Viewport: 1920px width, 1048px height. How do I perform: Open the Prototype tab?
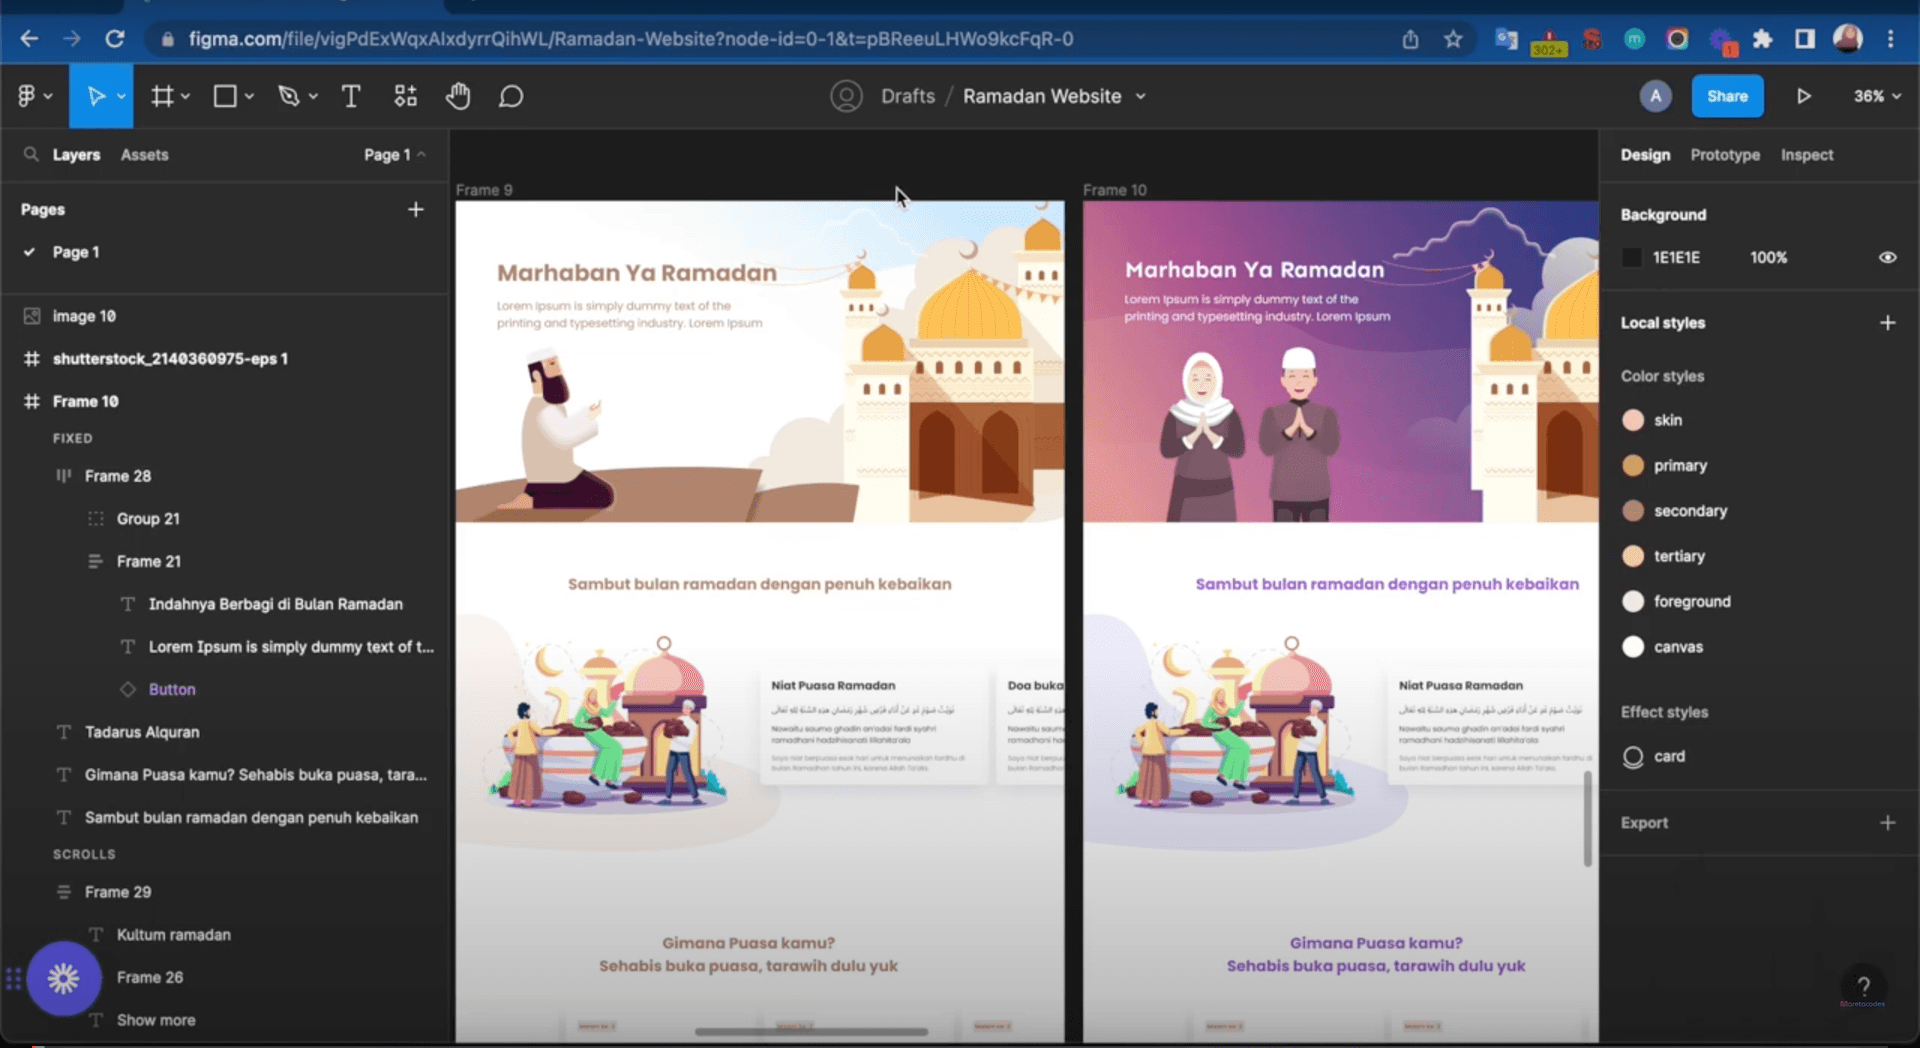click(x=1725, y=154)
